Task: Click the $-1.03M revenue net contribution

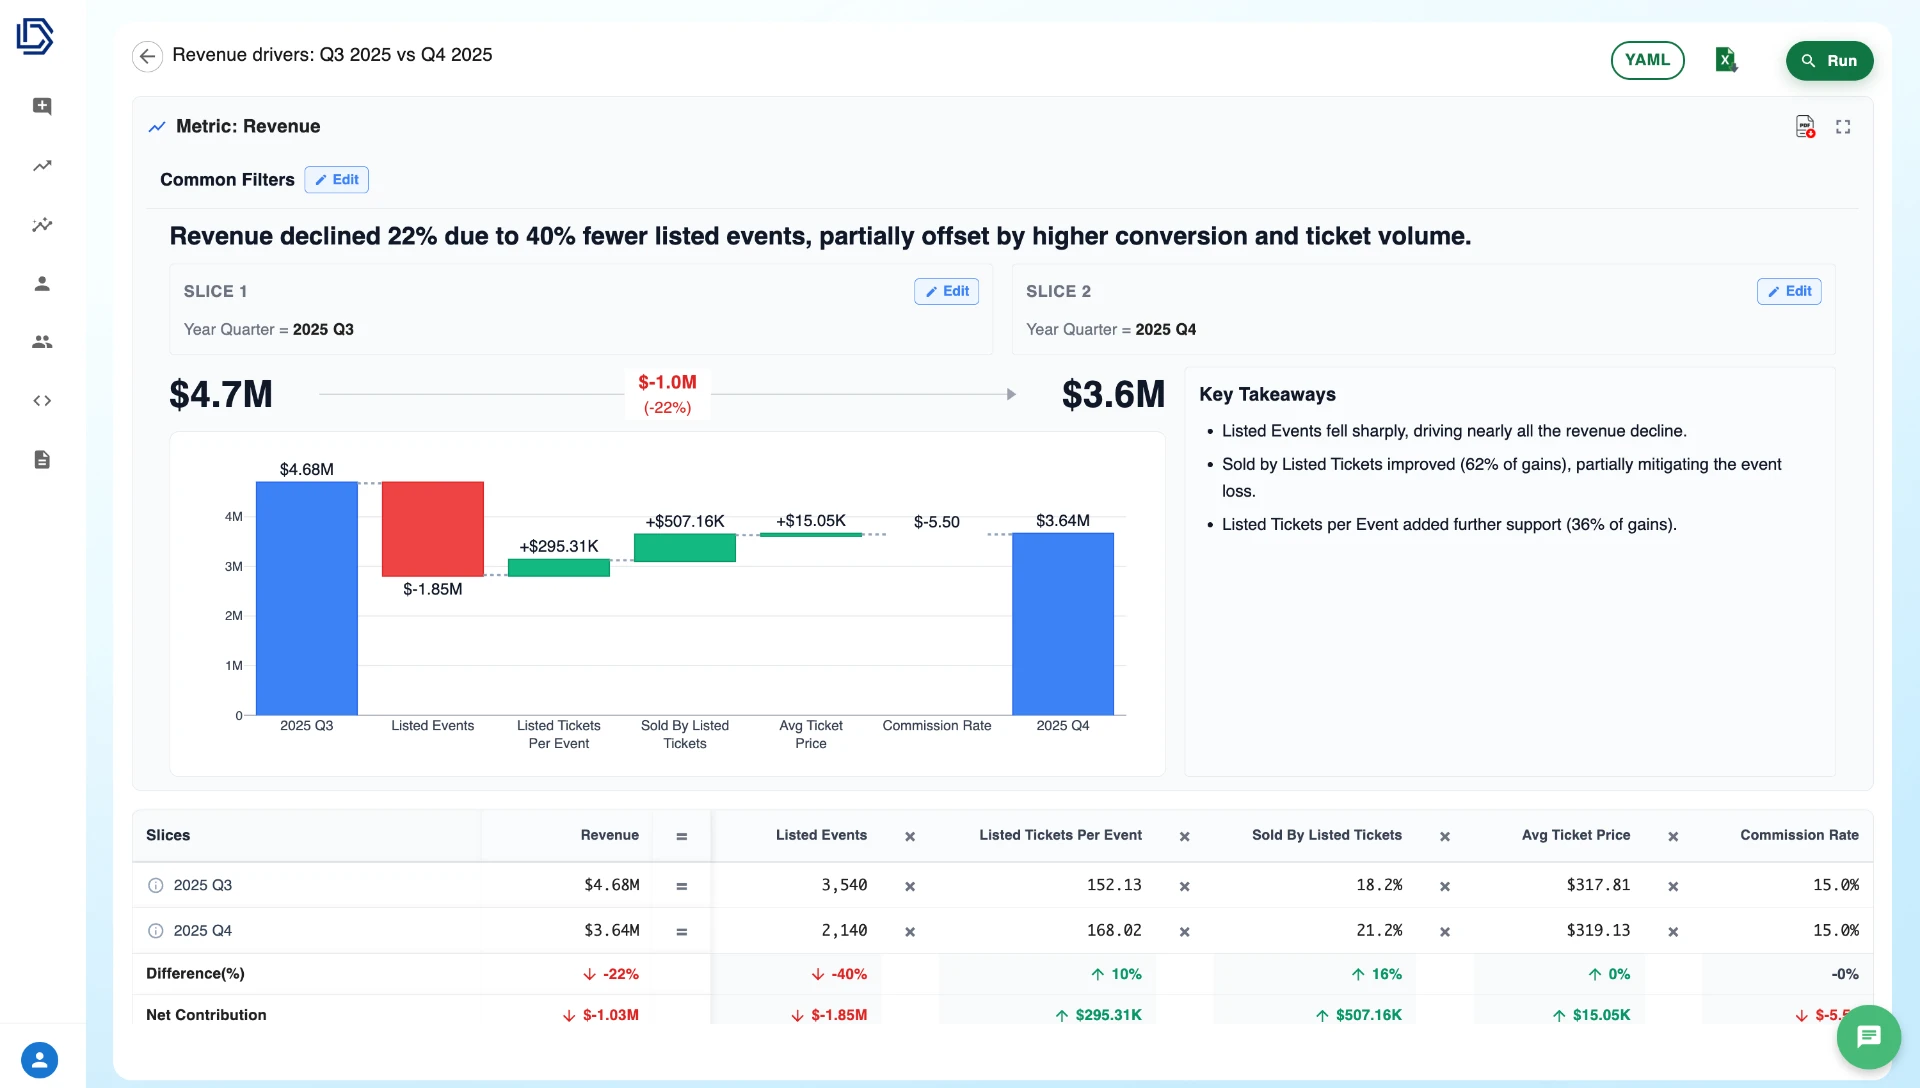Action: 600,1016
